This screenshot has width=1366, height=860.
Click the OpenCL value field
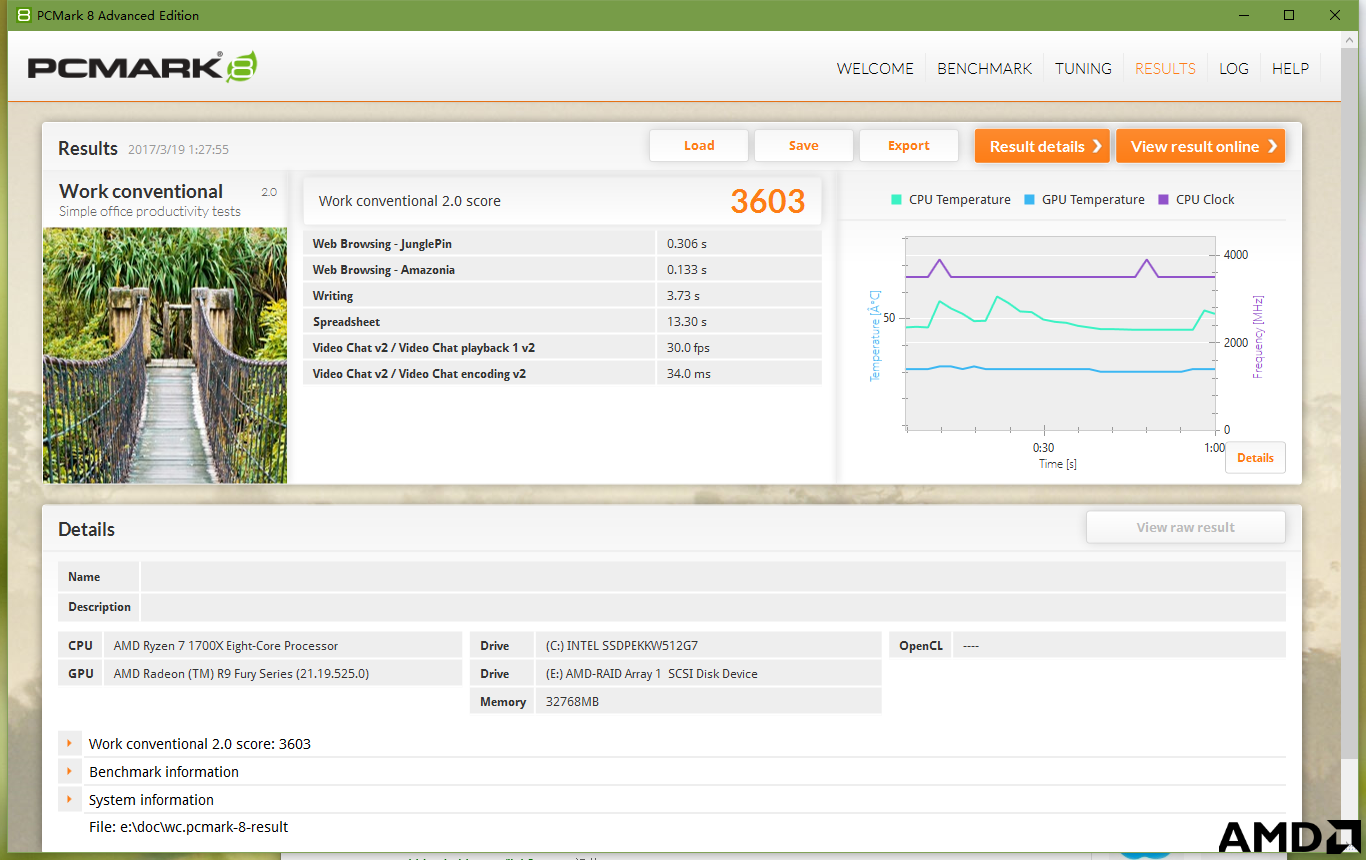pyautogui.click(x=1119, y=645)
